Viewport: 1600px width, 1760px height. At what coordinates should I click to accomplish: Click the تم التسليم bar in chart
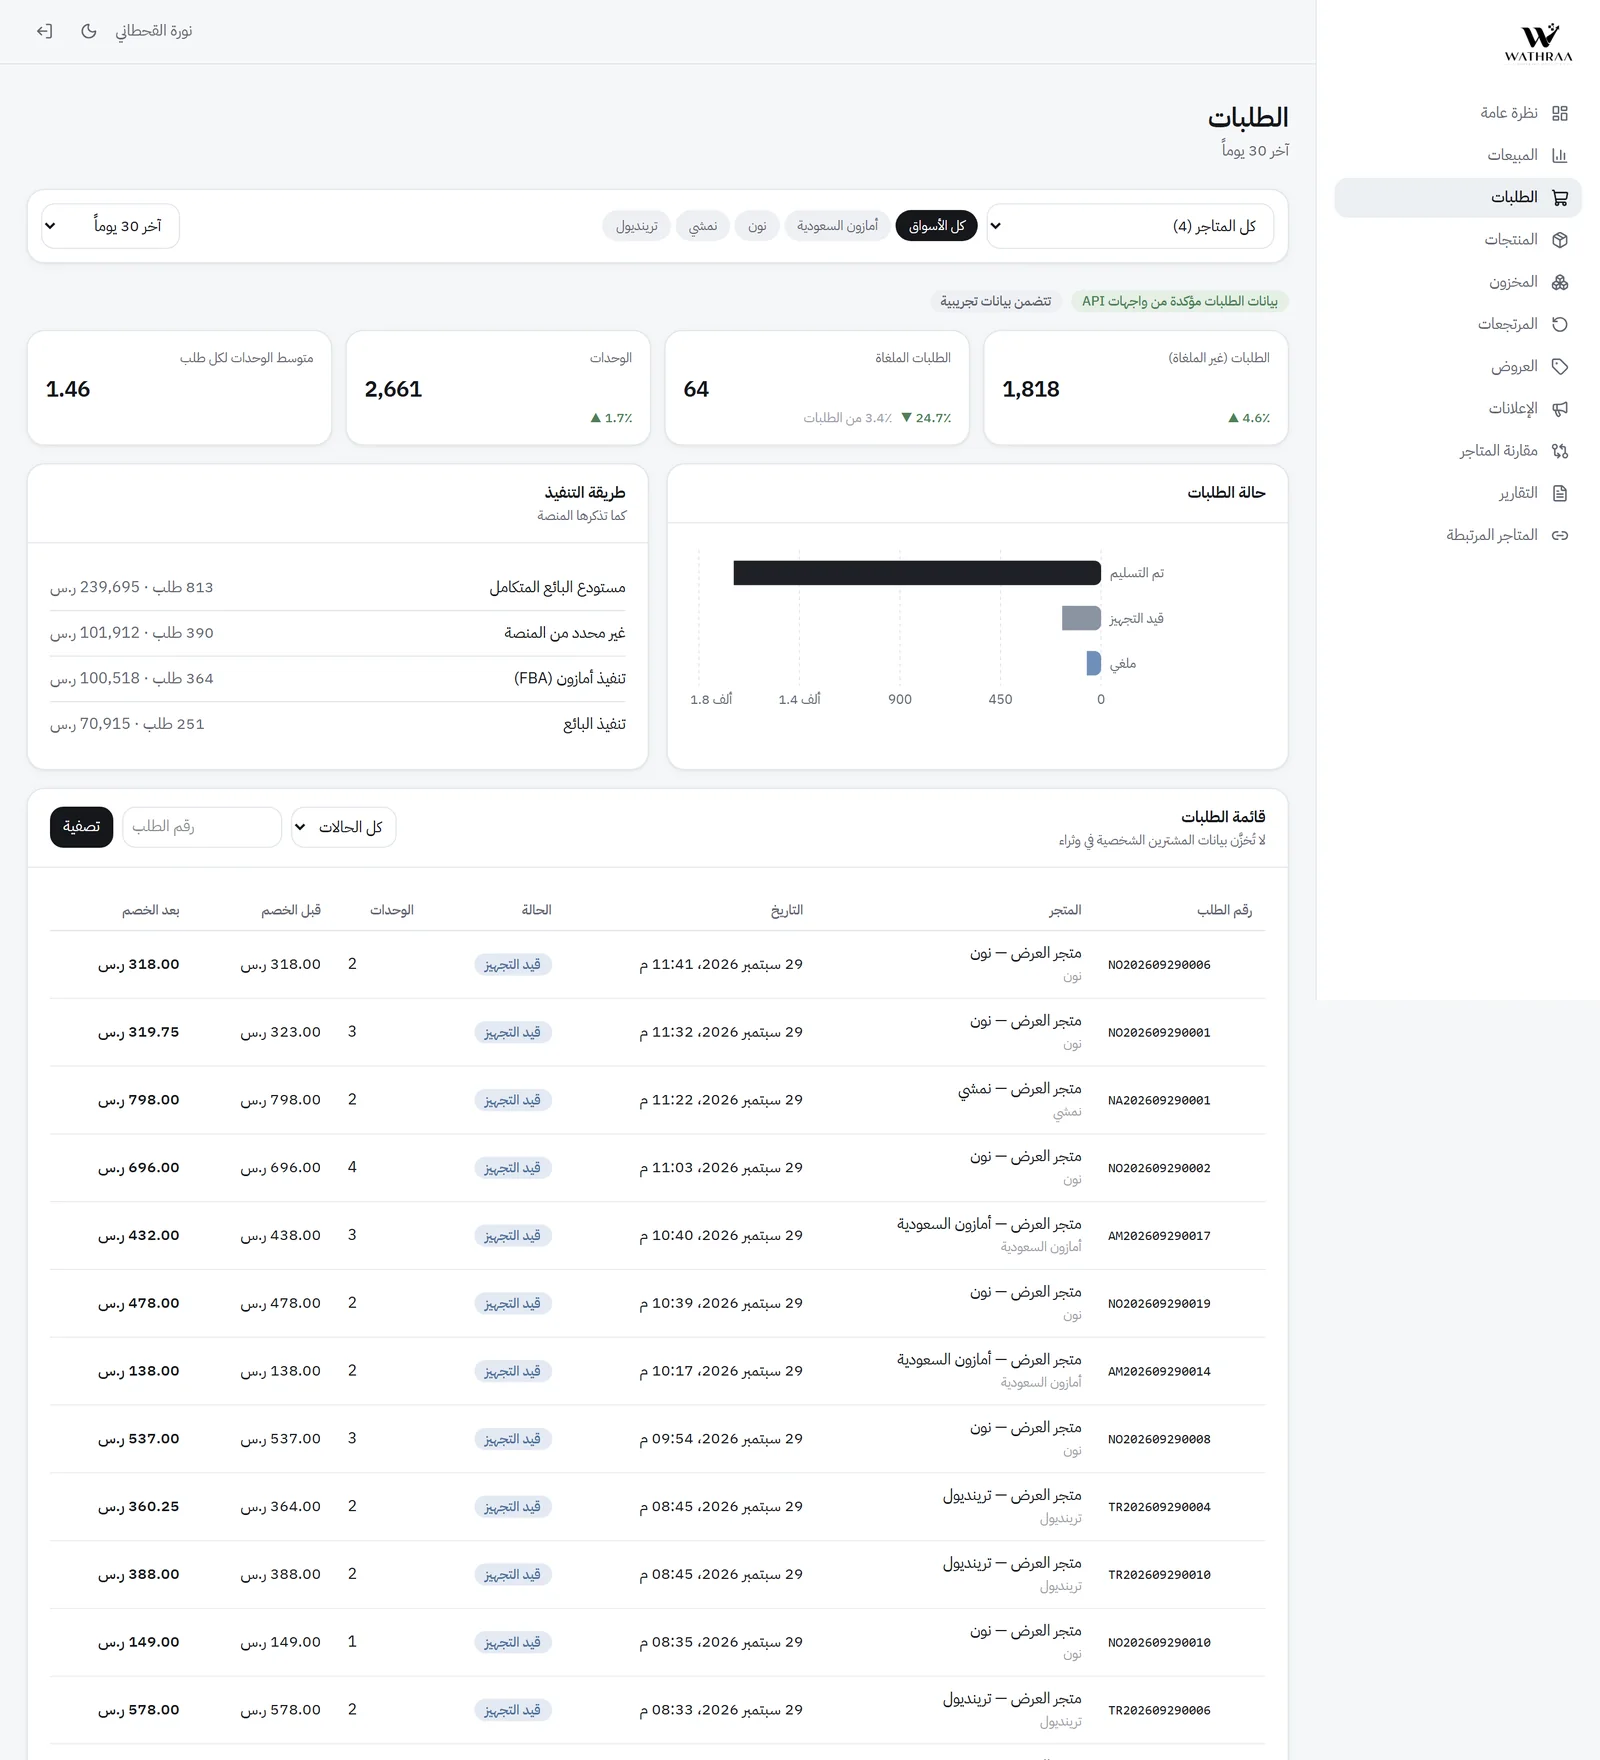(917, 573)
